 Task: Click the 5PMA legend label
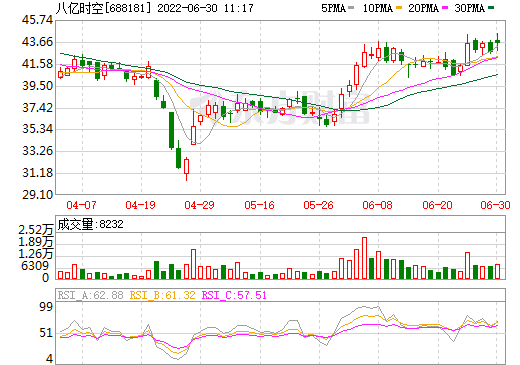pos(333,8)
